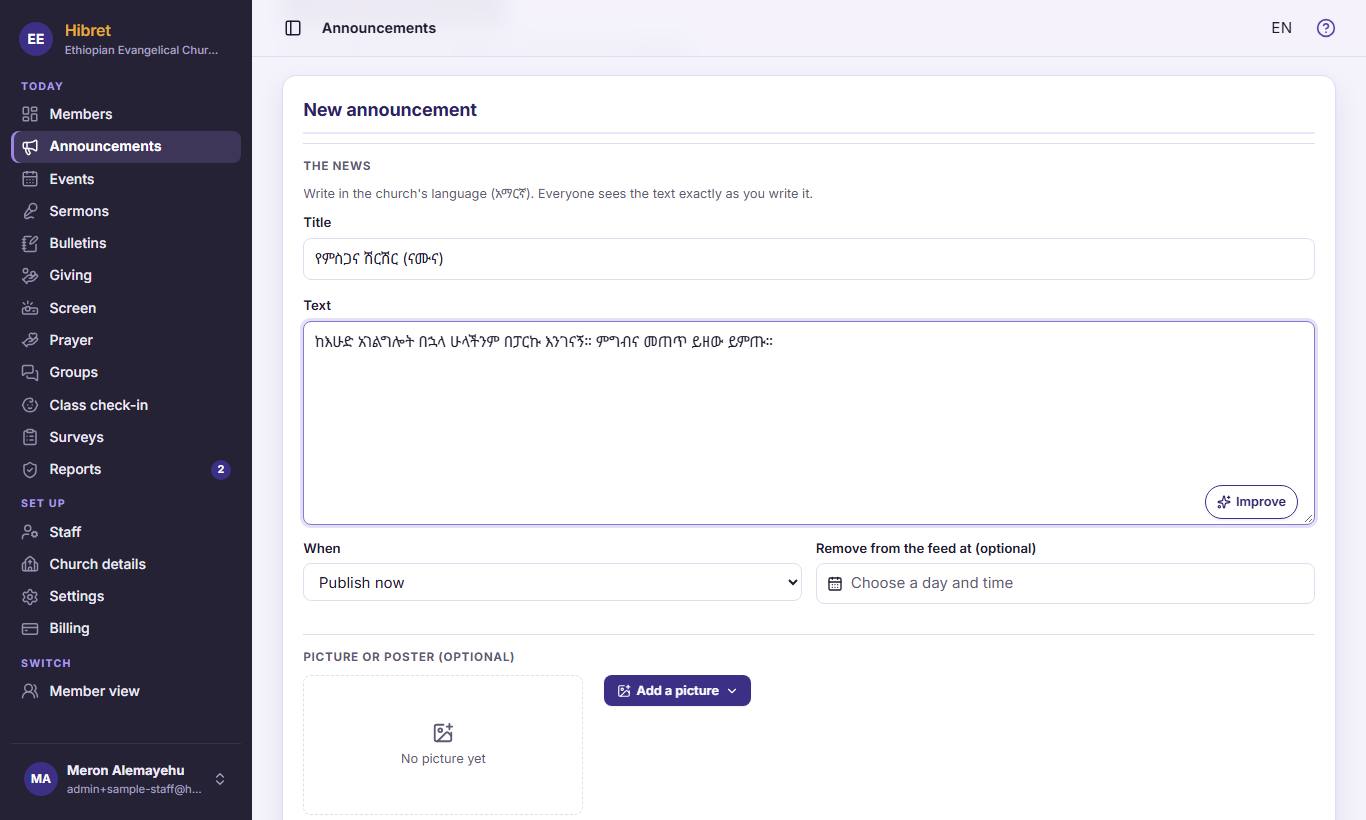Click the calendar icon beside Events
1366x820 pixels.
30,179
